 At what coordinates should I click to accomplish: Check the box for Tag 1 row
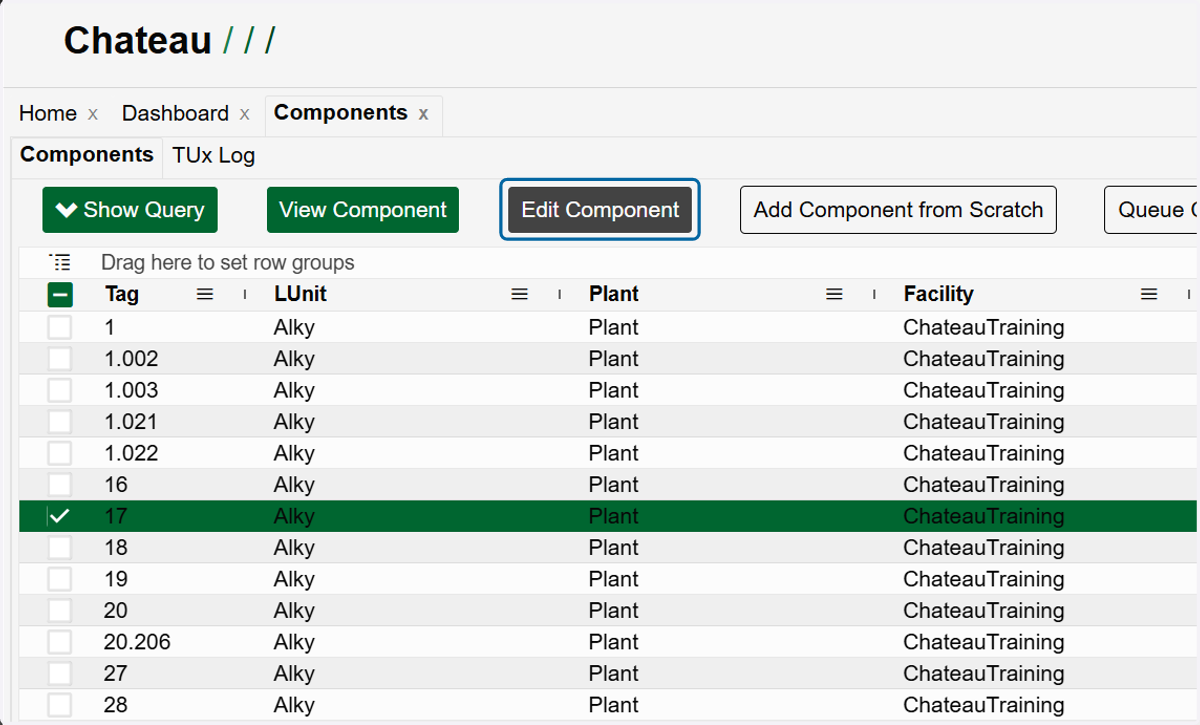(60, 327)
